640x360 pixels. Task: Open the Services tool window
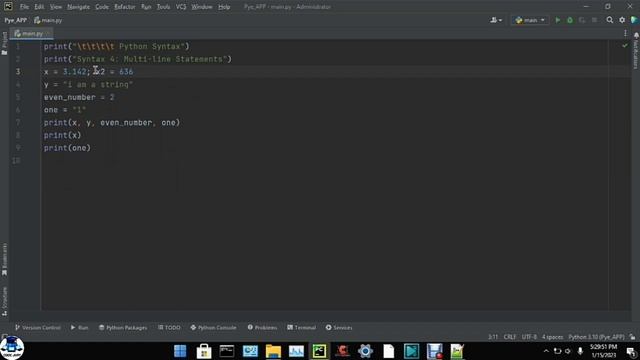coord(339,327)
